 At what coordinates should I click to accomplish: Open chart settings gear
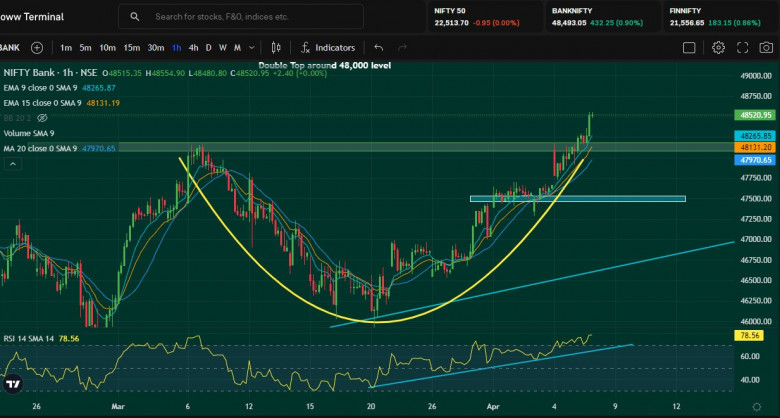(718, 48)
